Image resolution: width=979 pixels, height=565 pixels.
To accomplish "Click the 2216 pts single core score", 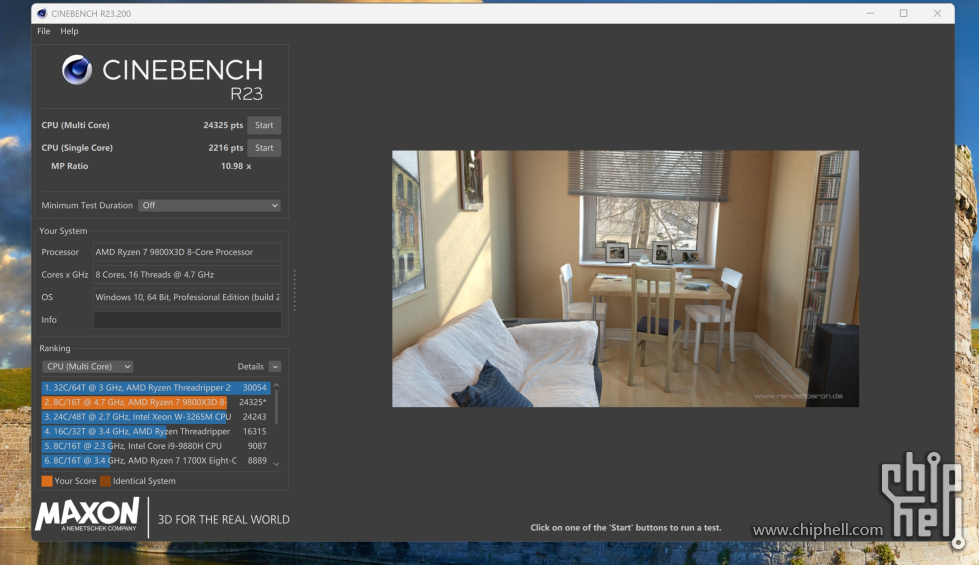I will 225,148.
